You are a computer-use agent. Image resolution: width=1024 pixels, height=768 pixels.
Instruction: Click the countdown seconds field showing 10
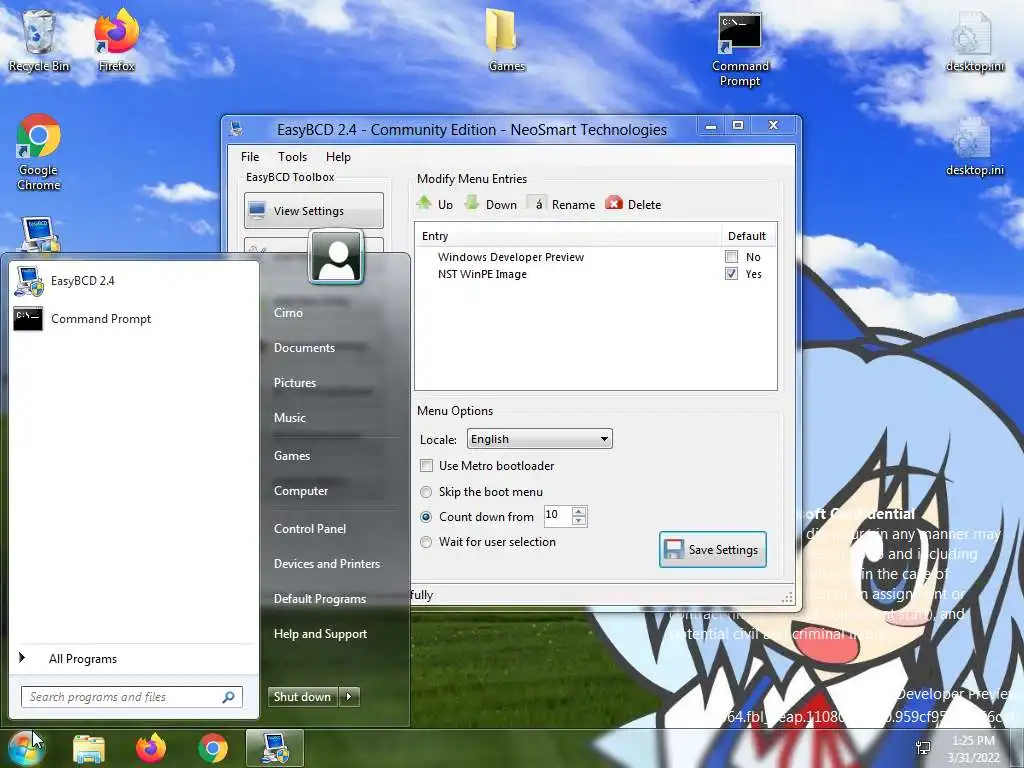[x=558, y=516]
